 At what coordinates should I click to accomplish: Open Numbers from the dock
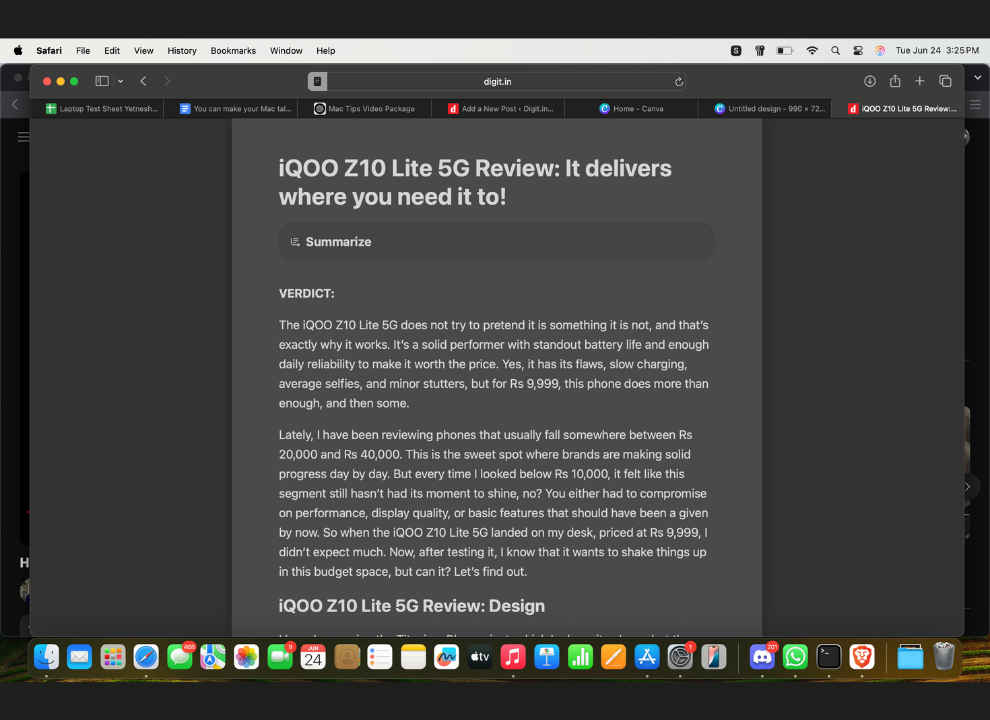pyautogui.click(x=580, y=657)
